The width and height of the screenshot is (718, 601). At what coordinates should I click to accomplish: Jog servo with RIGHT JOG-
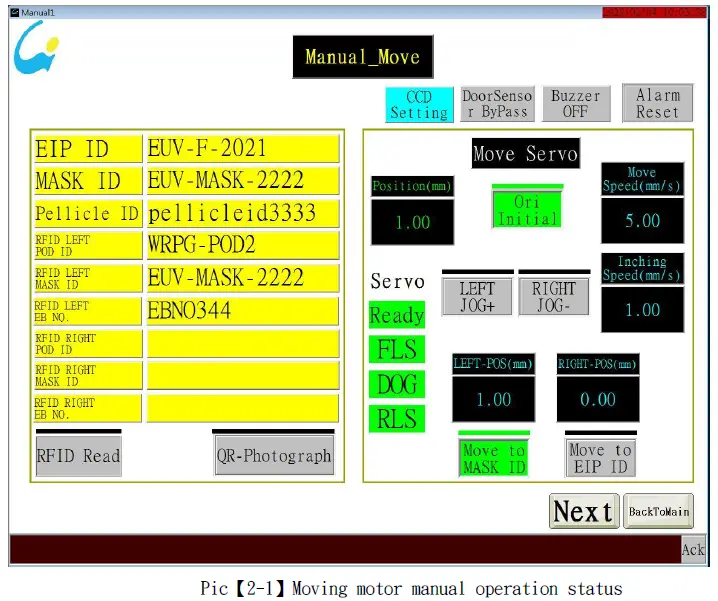[x=554, y=297]
